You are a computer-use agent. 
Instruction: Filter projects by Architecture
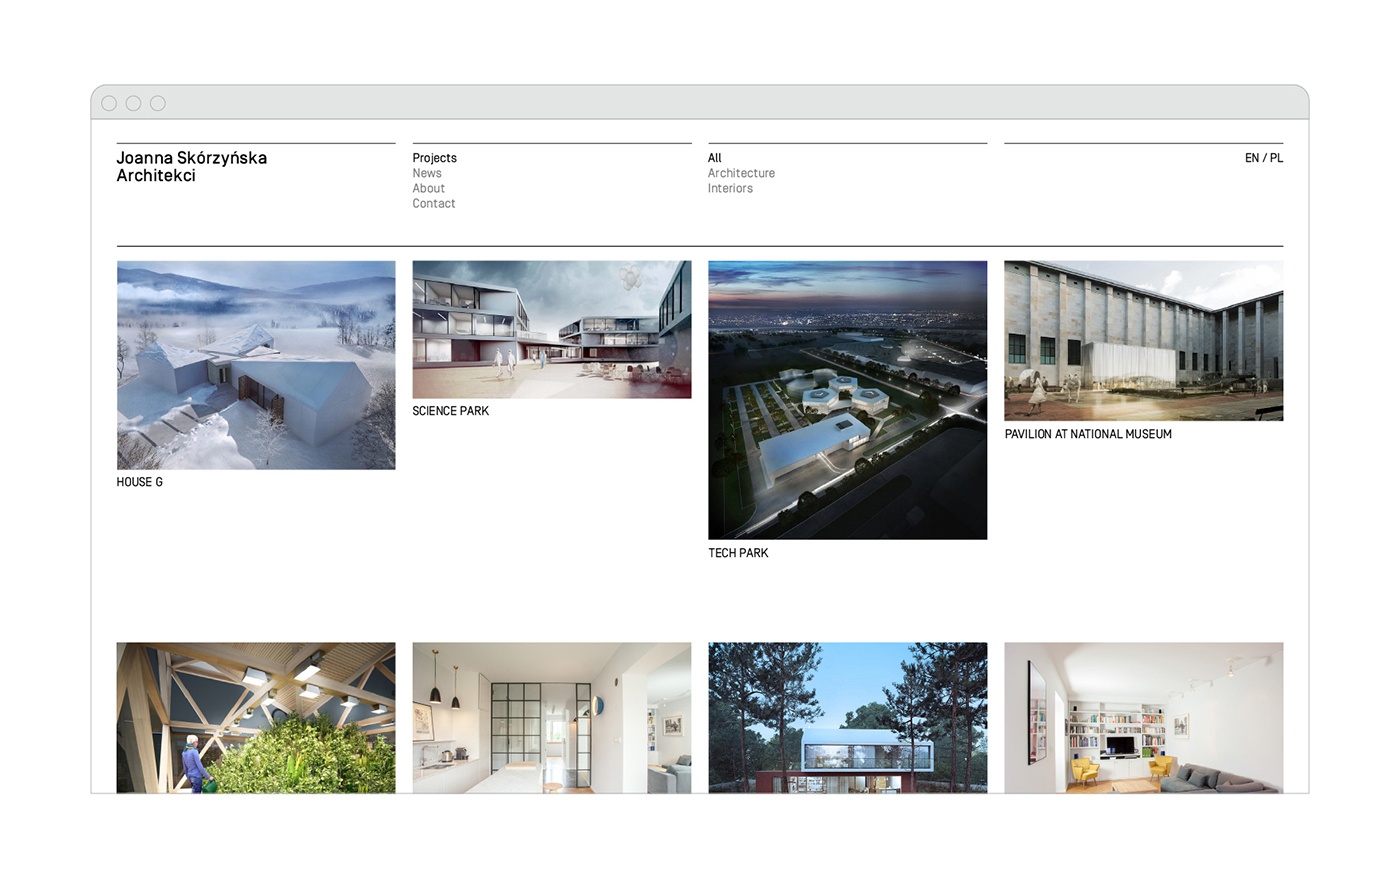click(x=741, y=173)
